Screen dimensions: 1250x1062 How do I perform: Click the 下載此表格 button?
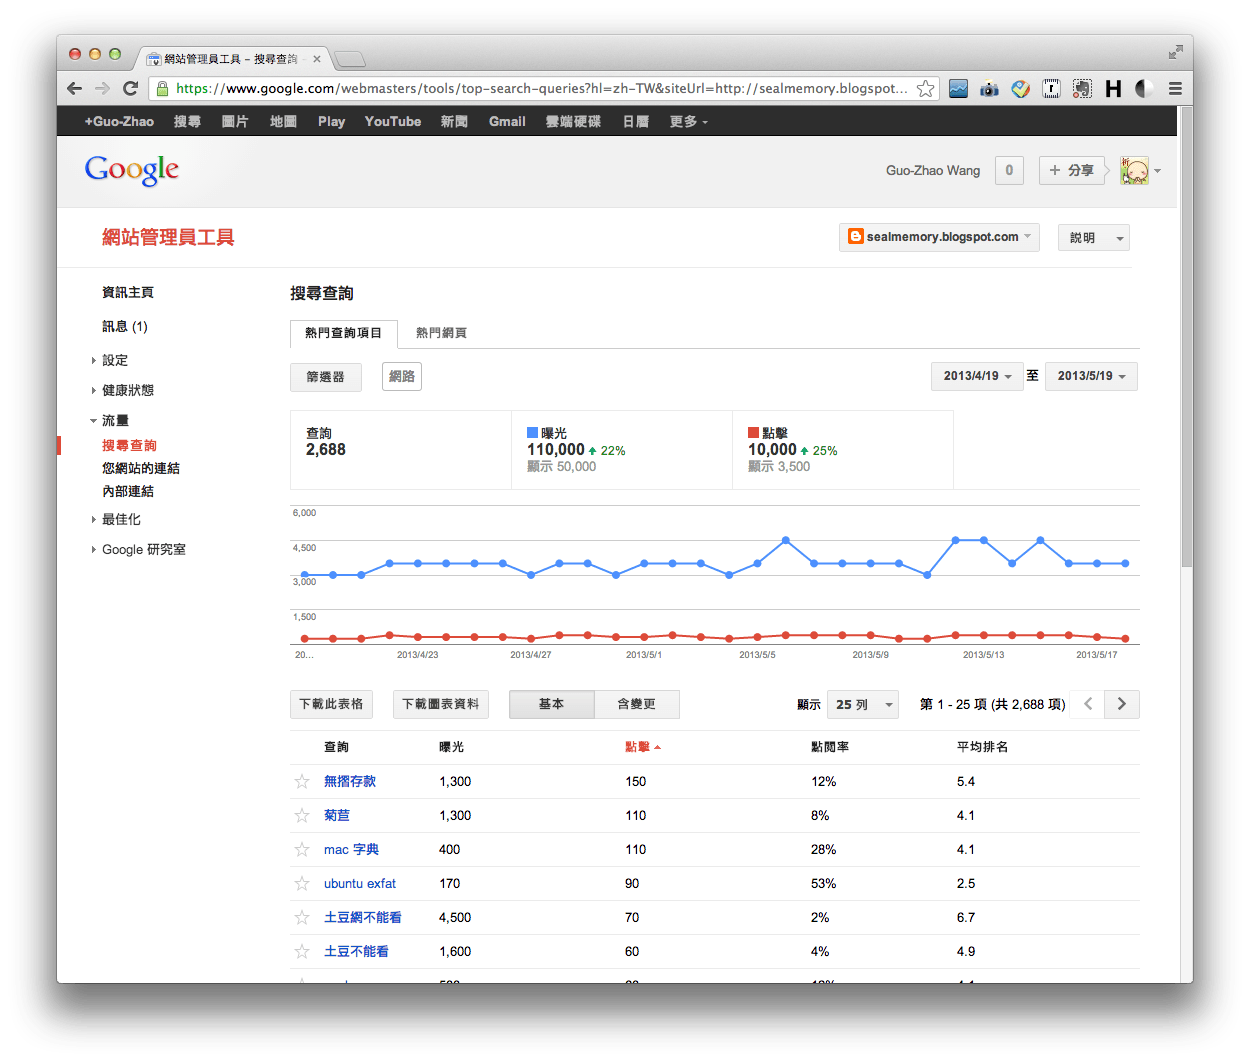coord(331,704)
